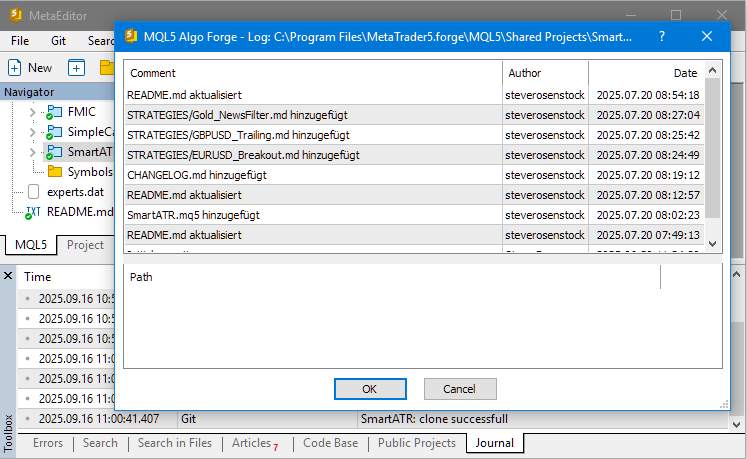Open the Errors tab in Toolbox
Image resolution: width=747 pixels, height=459 pixels.
coord(48,443)
